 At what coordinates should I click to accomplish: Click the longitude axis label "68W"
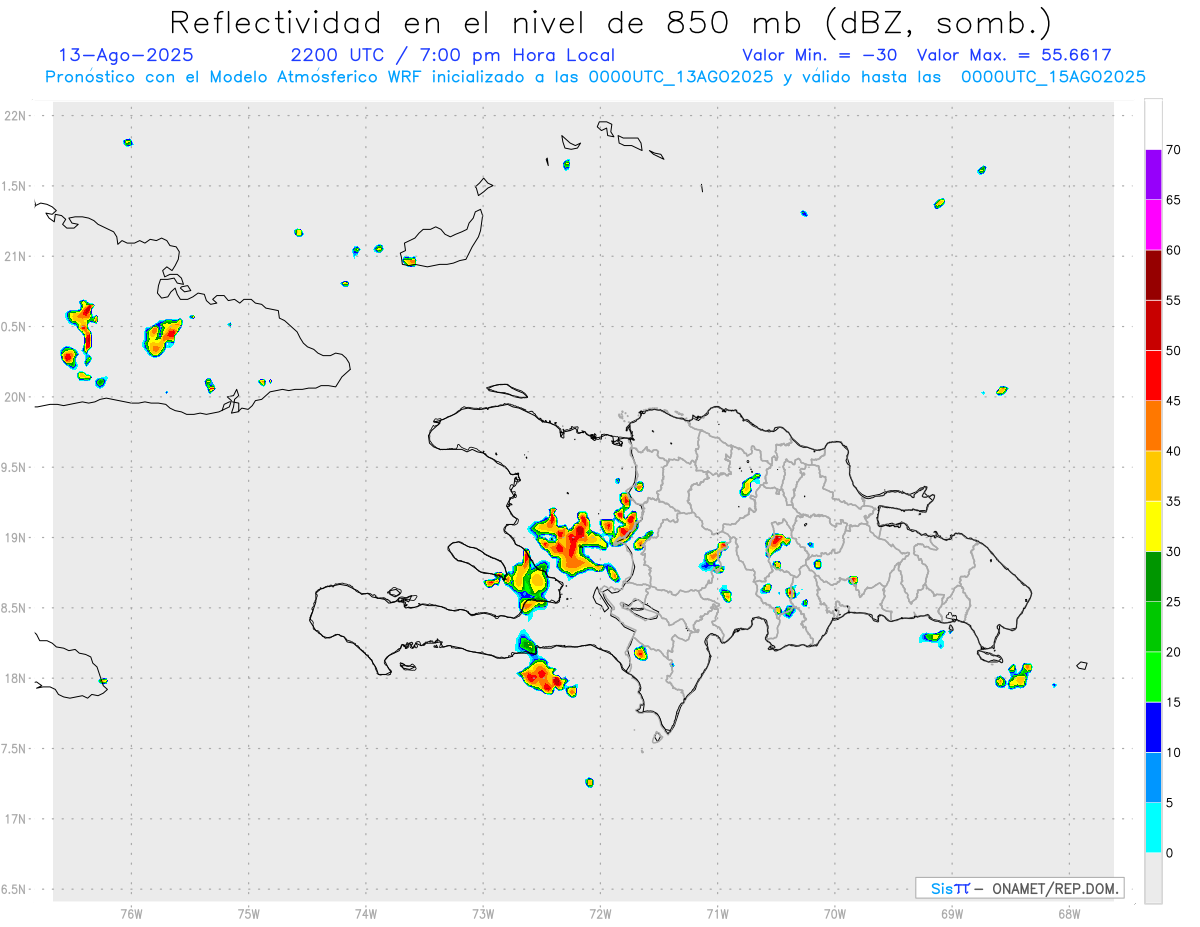[x=1069, y=913]
